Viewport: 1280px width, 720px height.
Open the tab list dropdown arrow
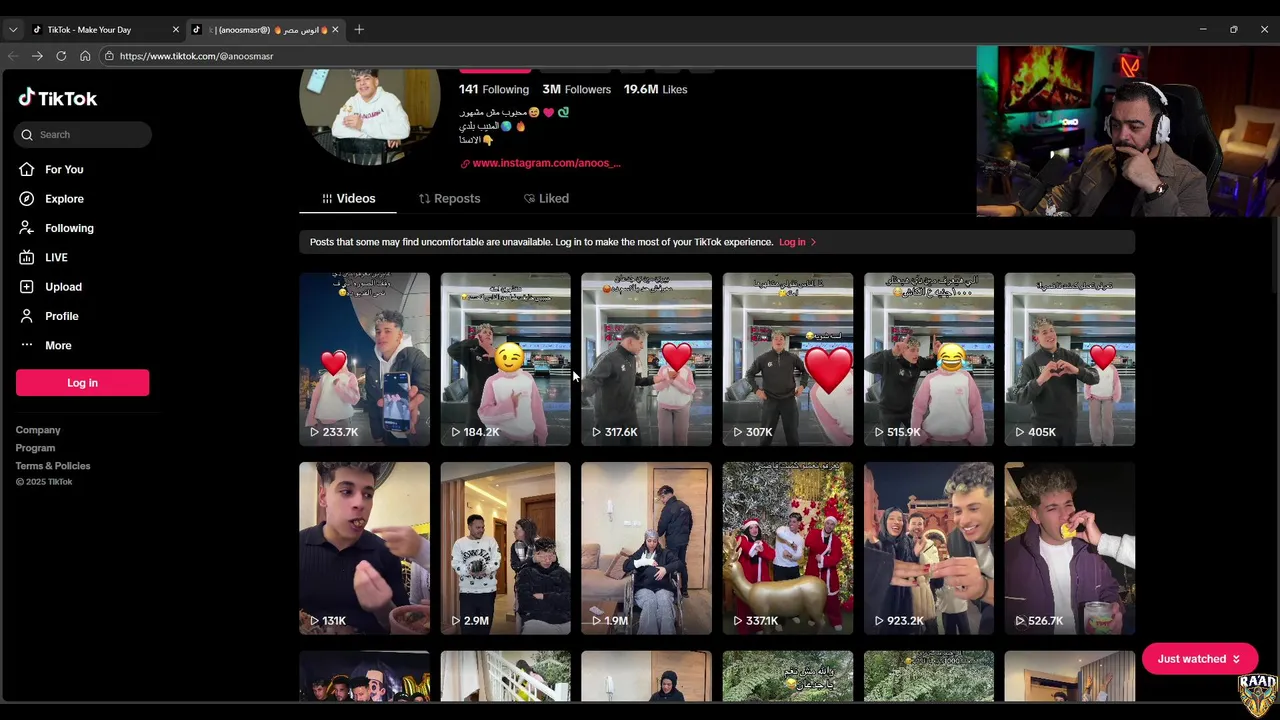coord(13,30)
